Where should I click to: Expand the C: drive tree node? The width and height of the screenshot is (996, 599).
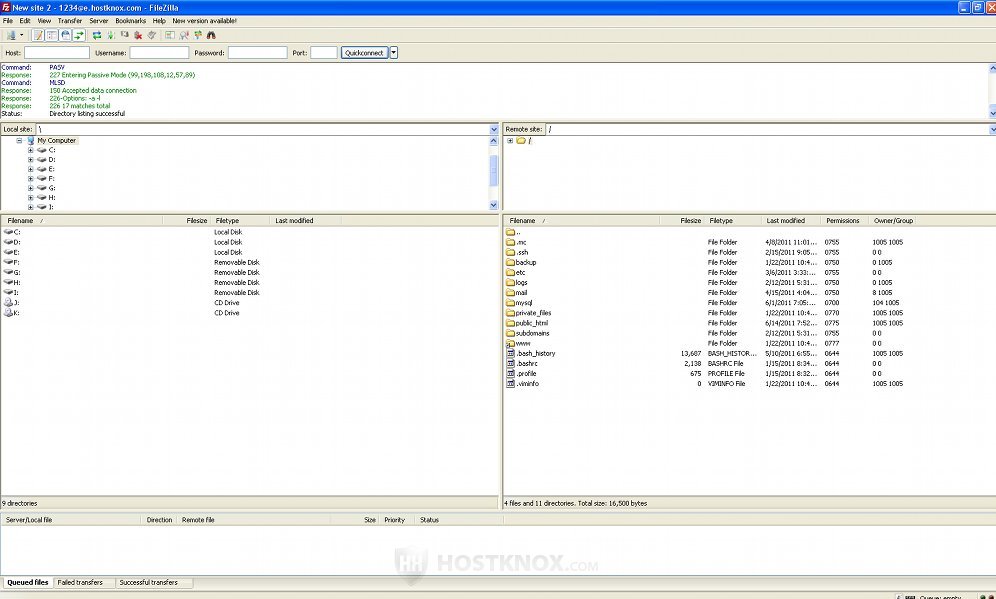30,150
